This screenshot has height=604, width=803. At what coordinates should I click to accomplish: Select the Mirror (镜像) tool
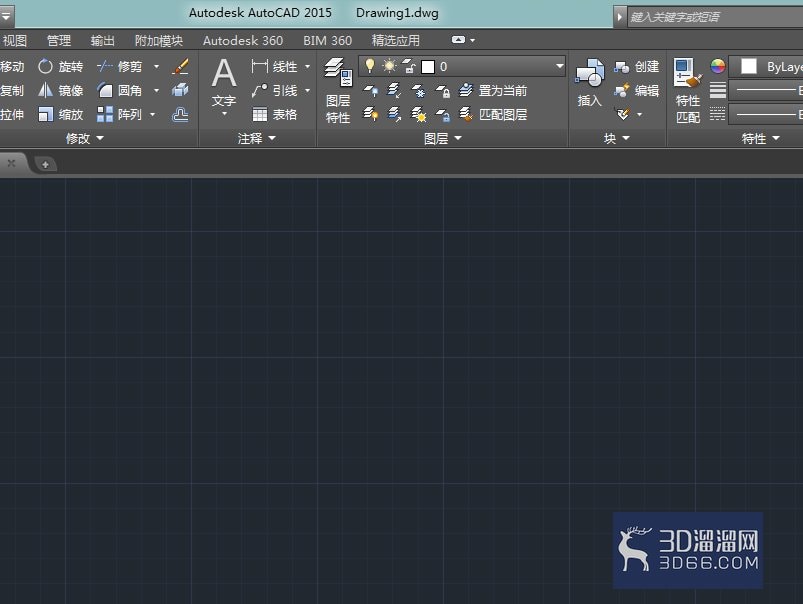pos(60,91)
